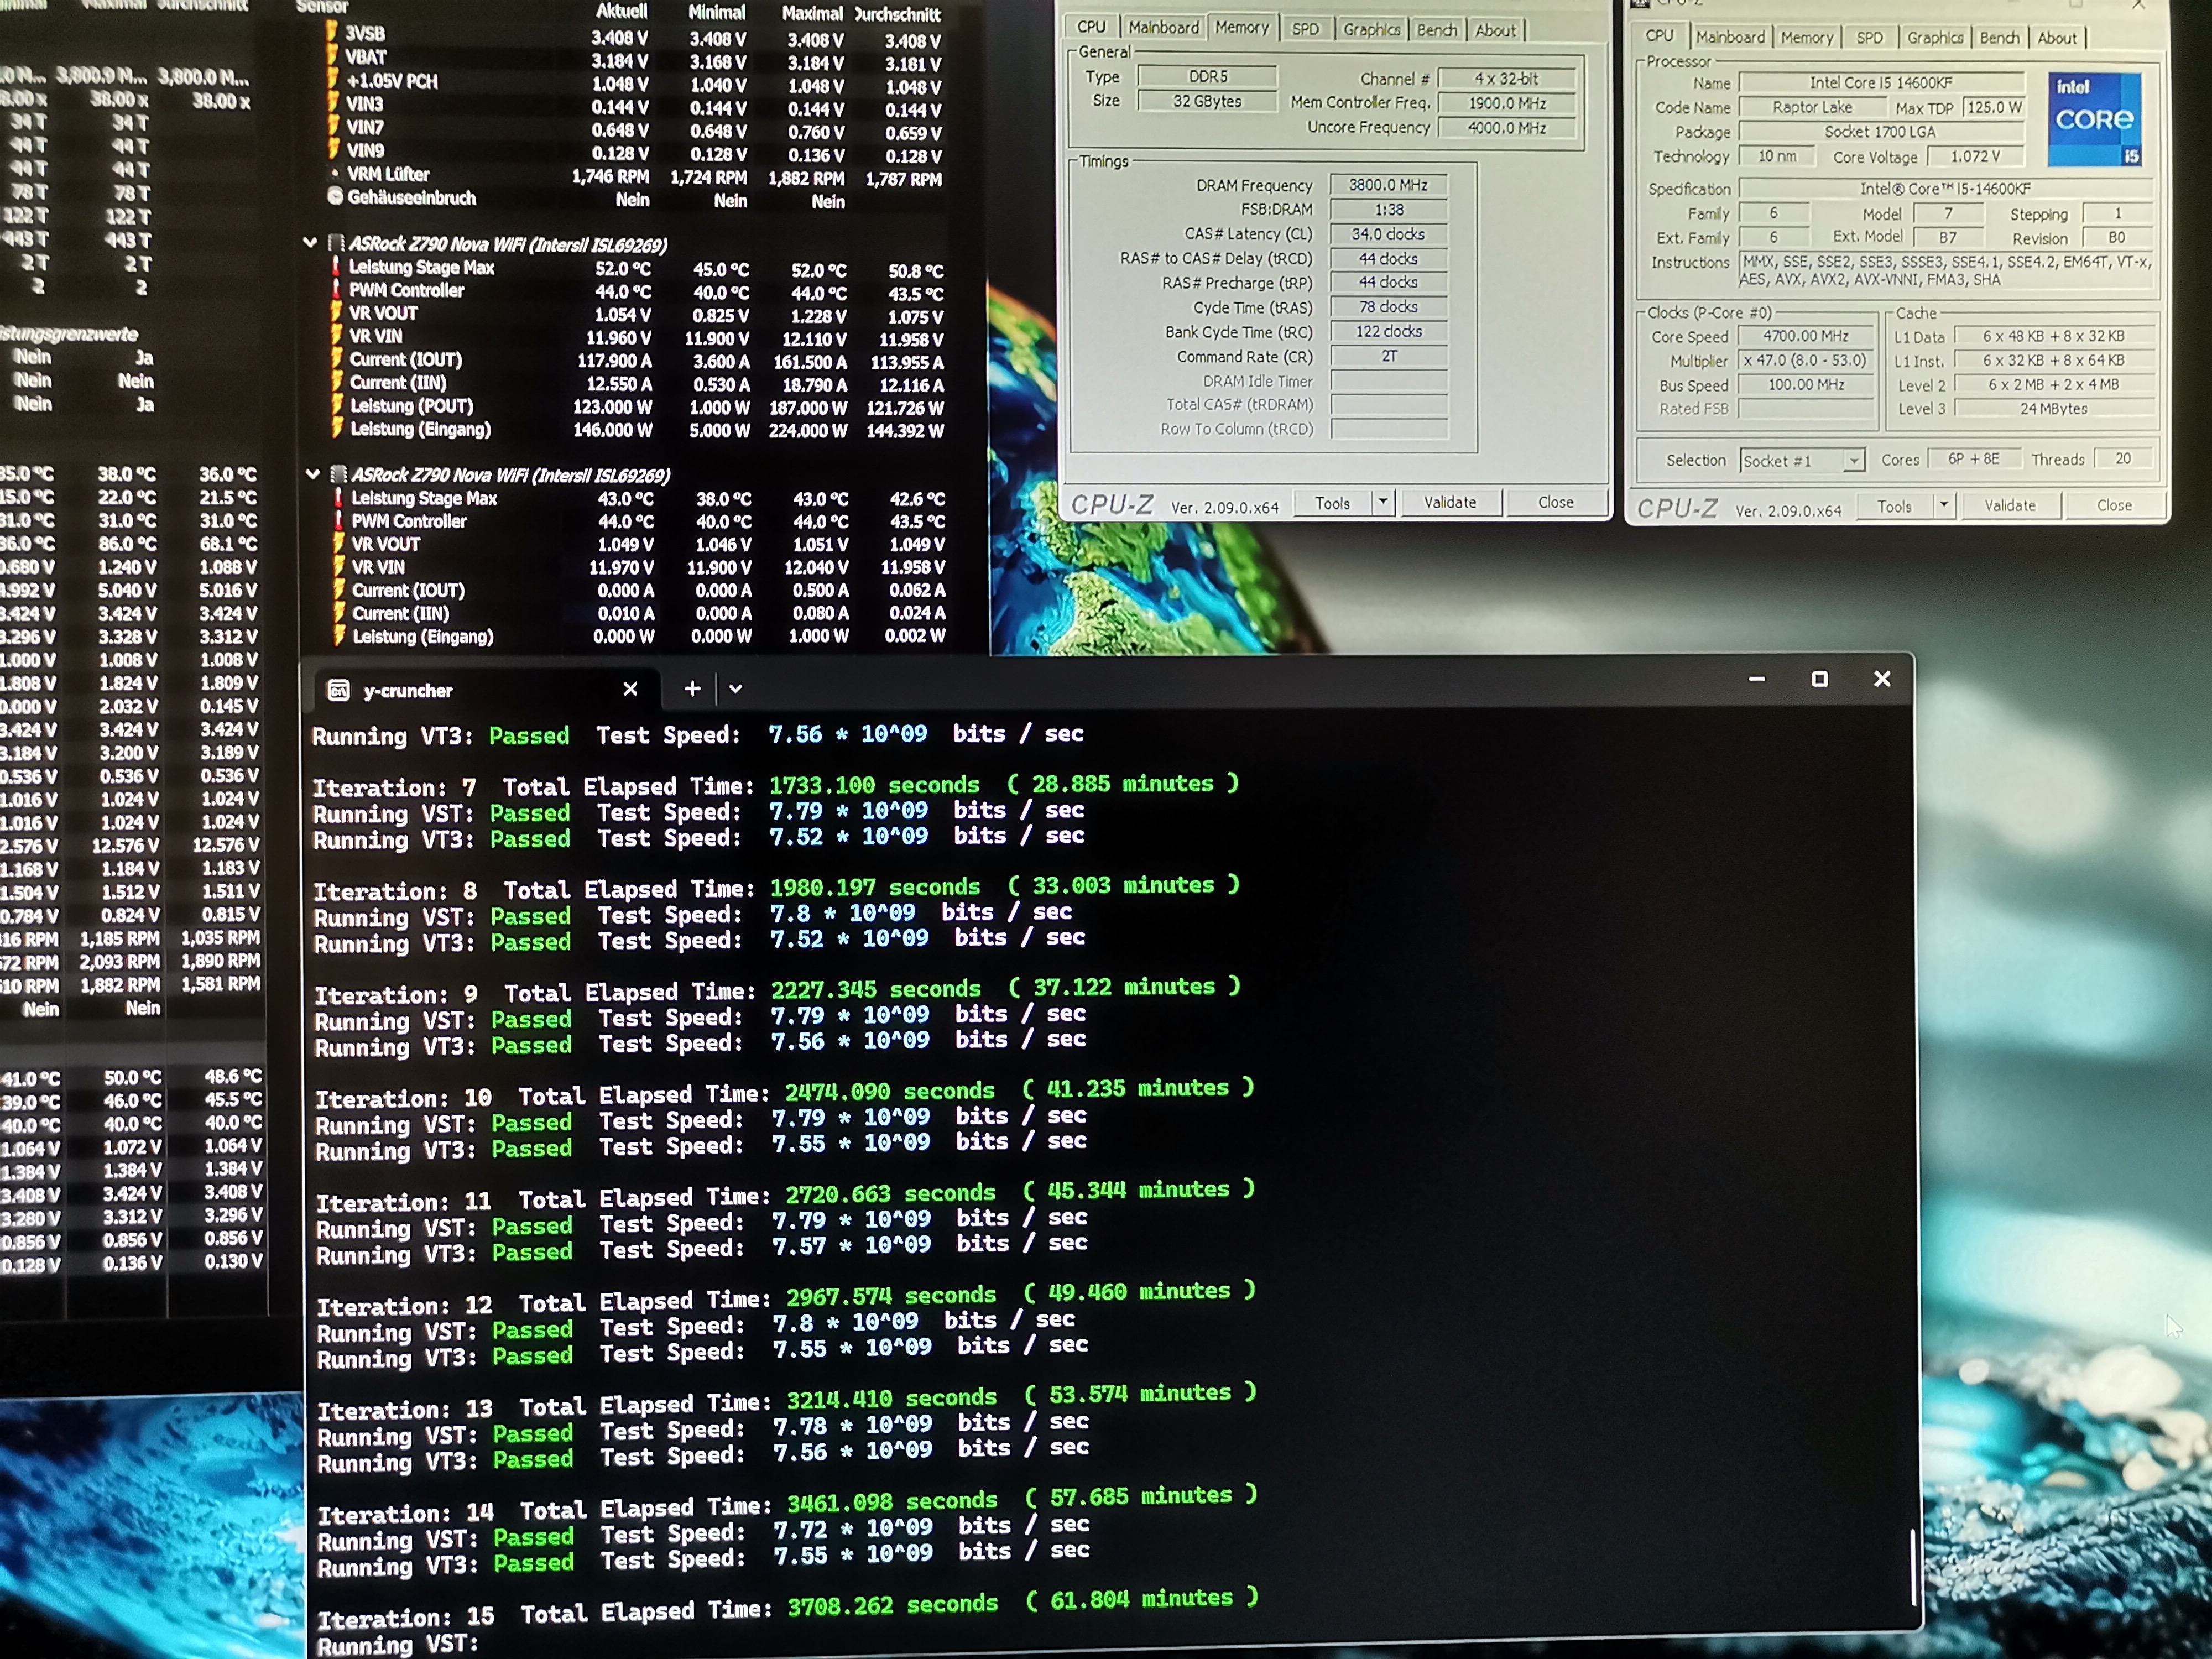Image resolution: width=2212 pixels, height=1659 pixels.
Task: Click the PWM Controller label in the group containing Leistung (POUT)
Action: [x=406, y=290]
